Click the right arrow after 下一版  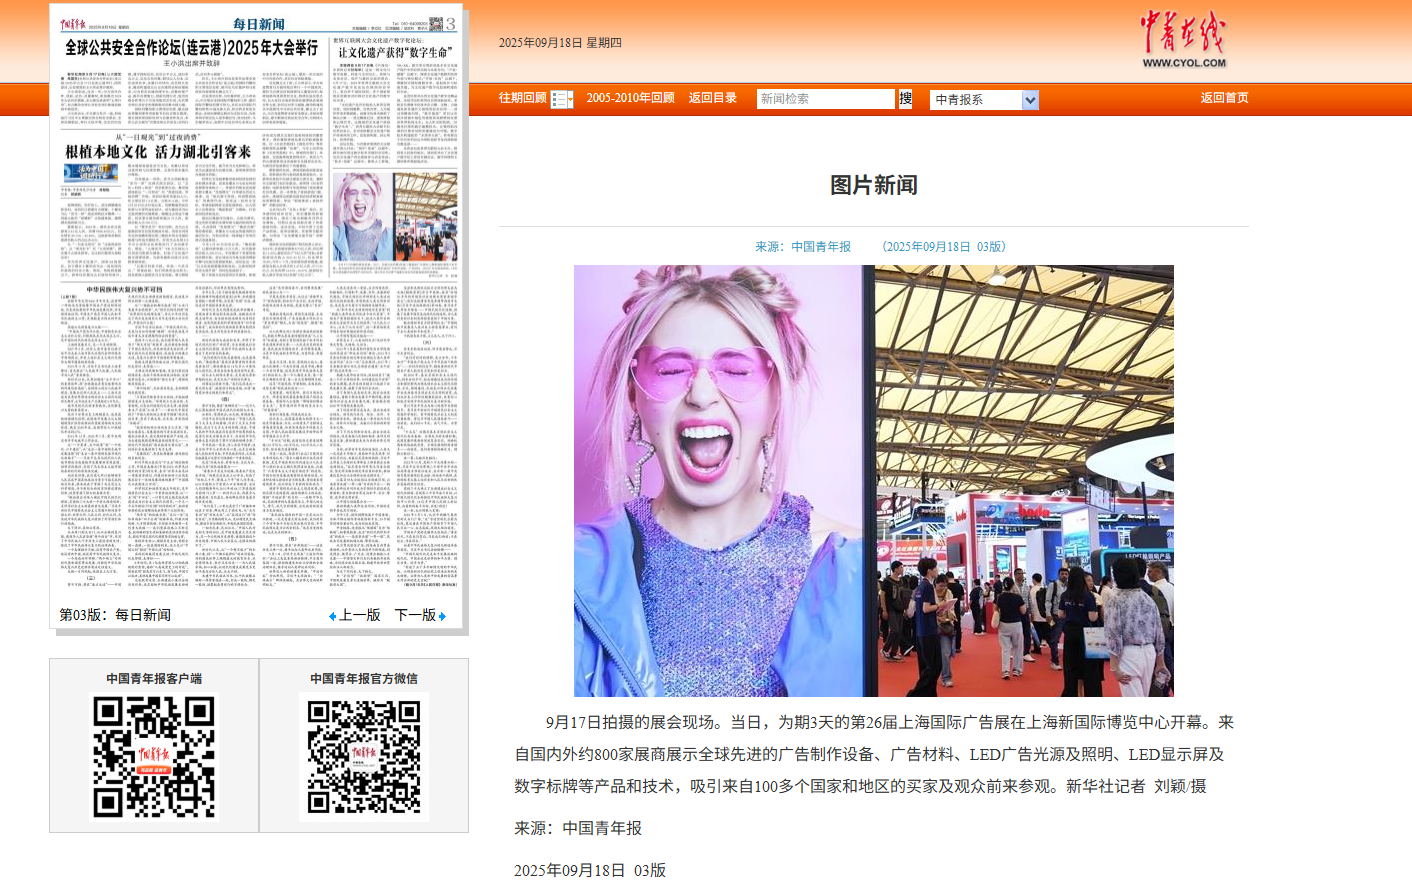(x=442, y=616)
